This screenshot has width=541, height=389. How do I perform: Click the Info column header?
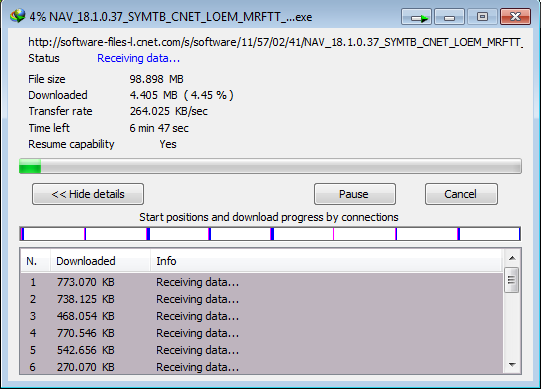tap(326, 261)
